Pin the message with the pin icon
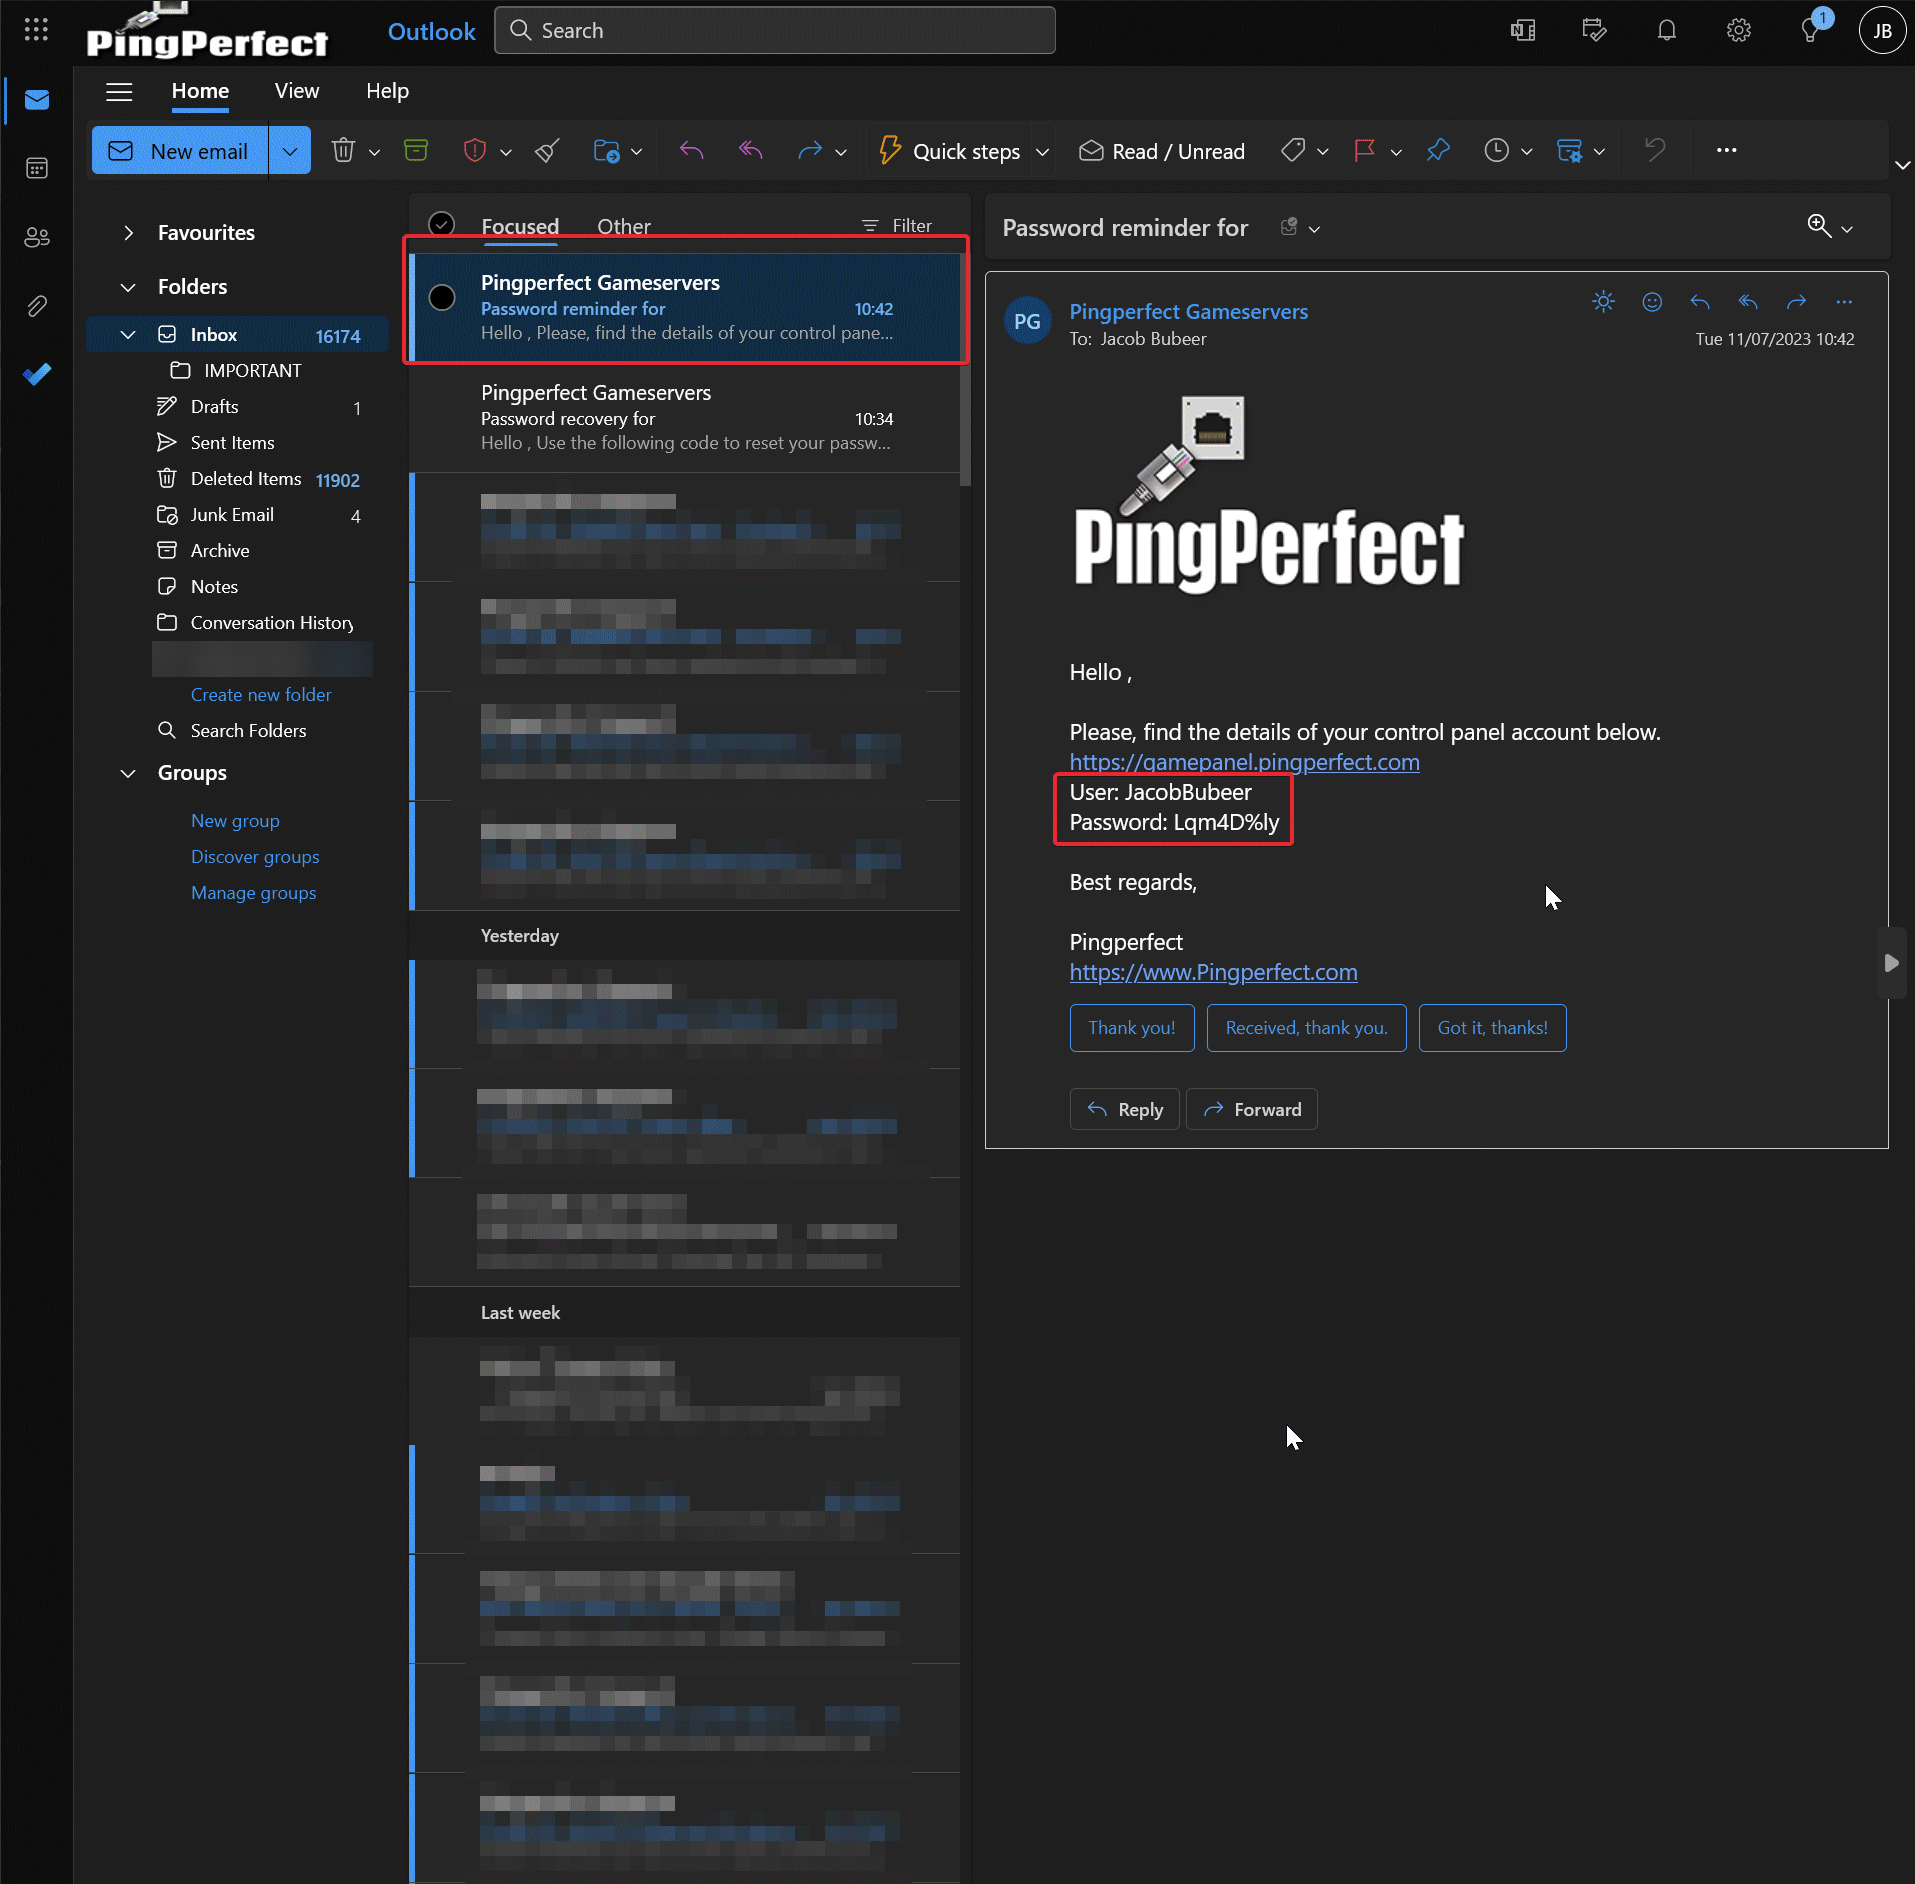Image resolution: width=1915 pixels, height=1884 pixels. 1438,151
